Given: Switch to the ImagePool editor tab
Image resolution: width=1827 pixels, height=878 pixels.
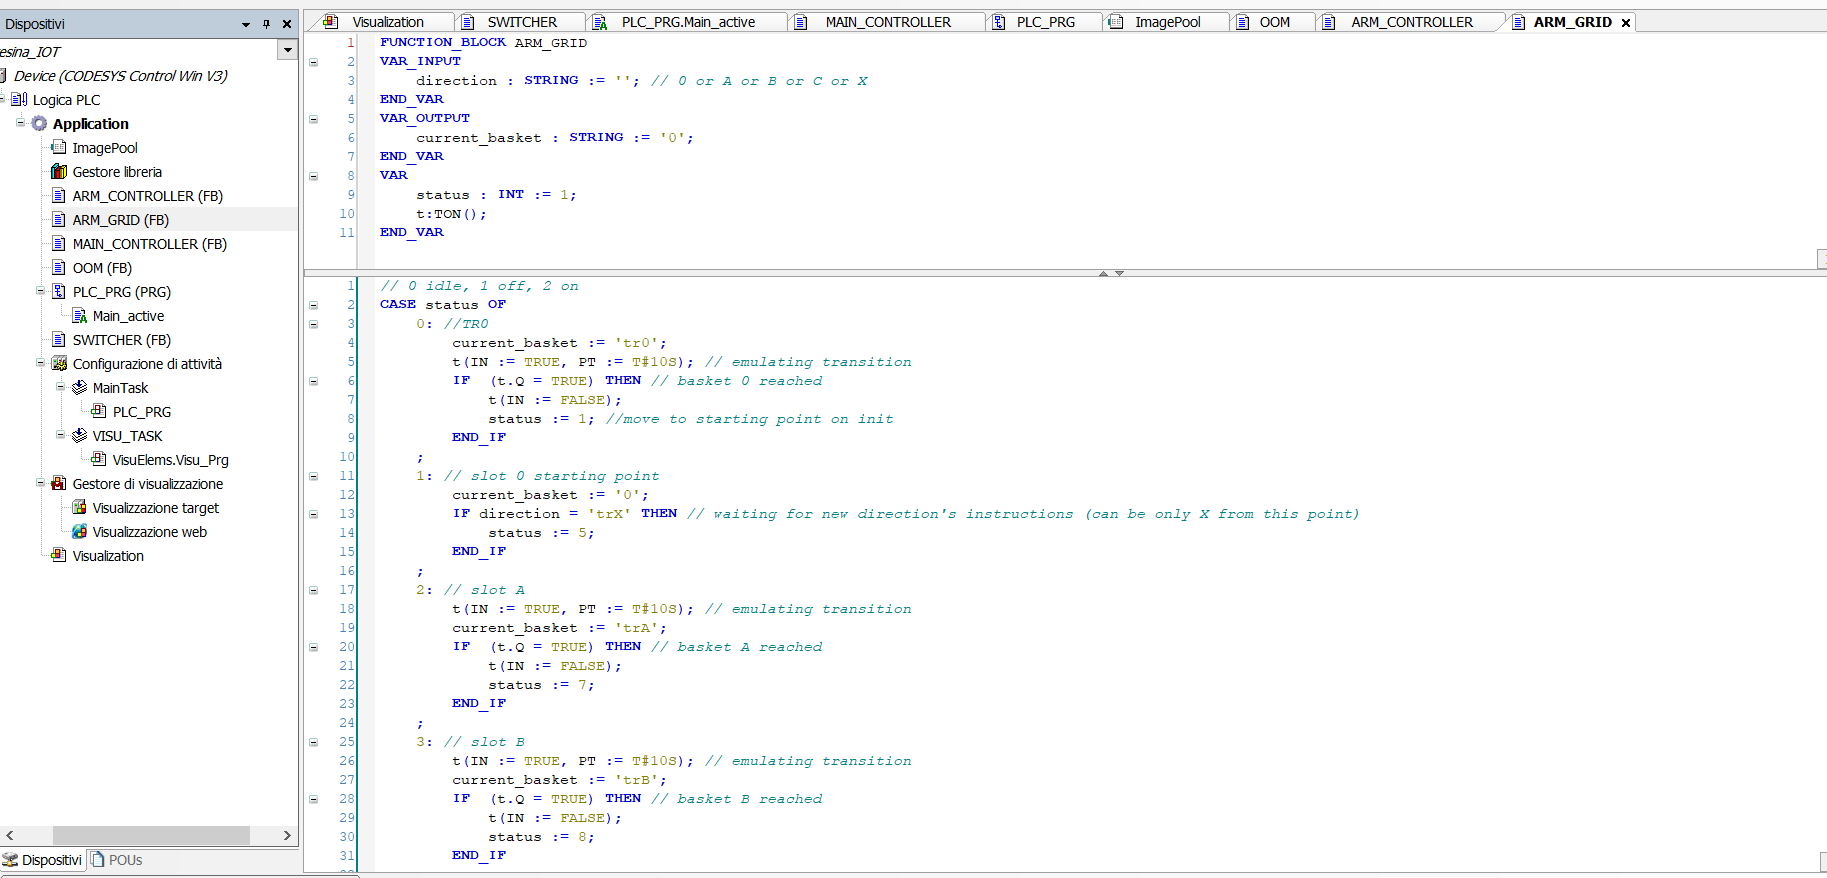Looking at the screenshot, I should pyautogui.click(x=1167, y=22).
